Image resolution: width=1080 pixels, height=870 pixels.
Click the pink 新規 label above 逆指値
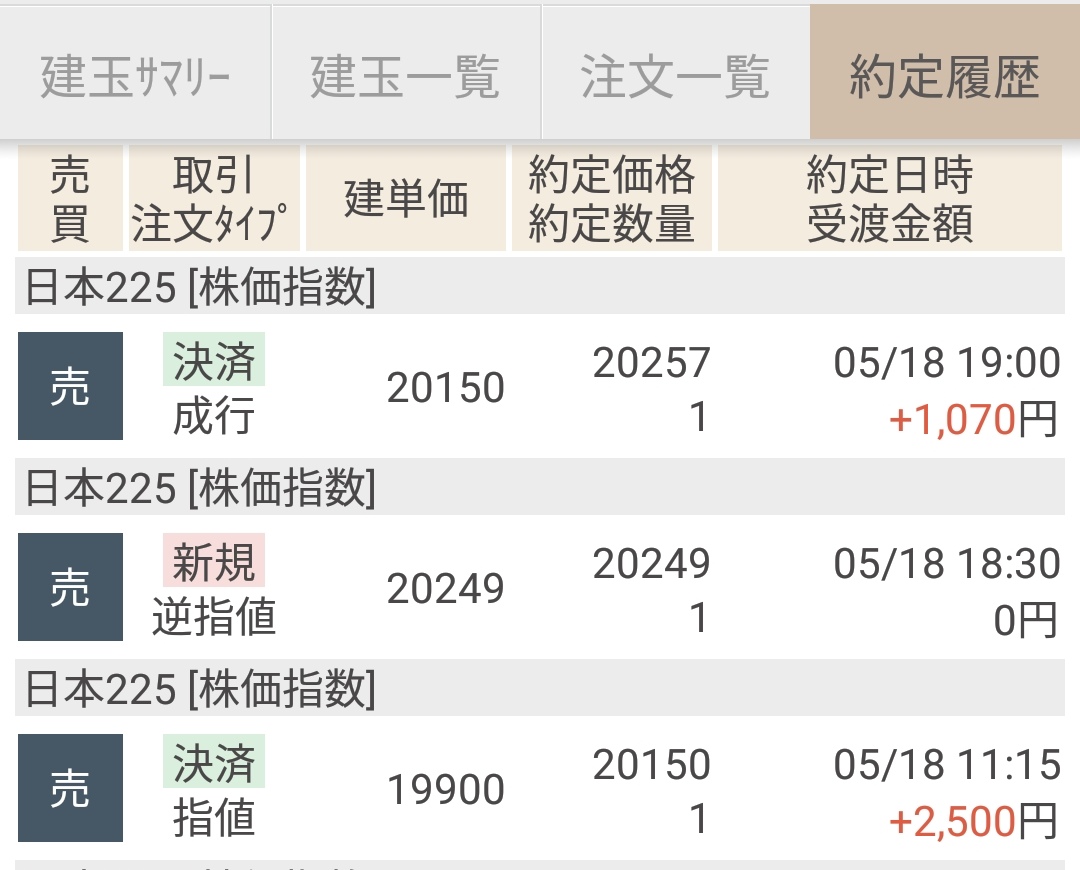point(213,562)
